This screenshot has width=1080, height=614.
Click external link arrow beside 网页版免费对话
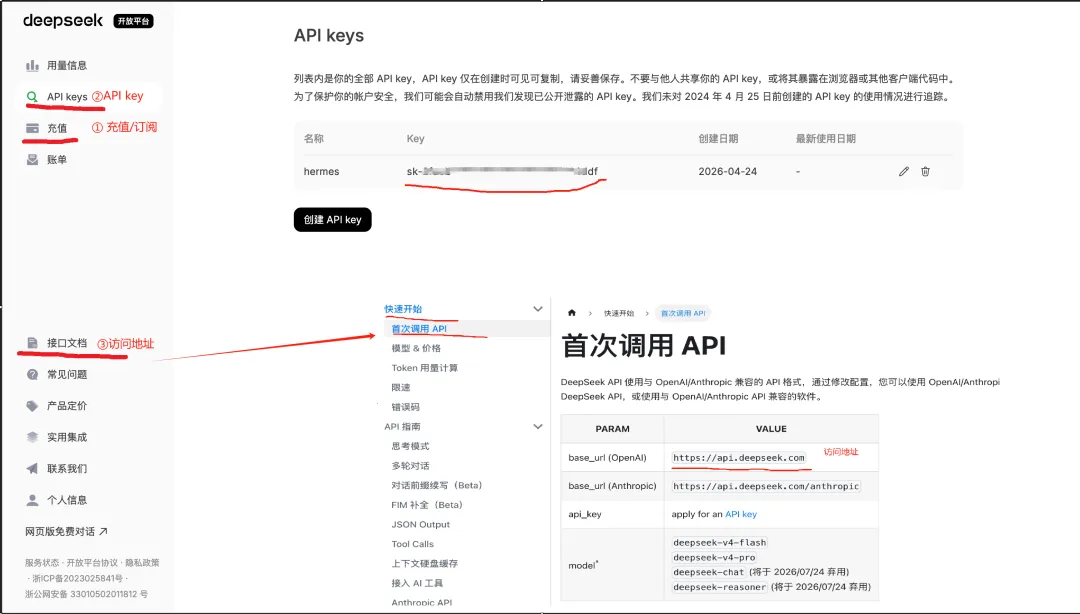pos(103,531)
